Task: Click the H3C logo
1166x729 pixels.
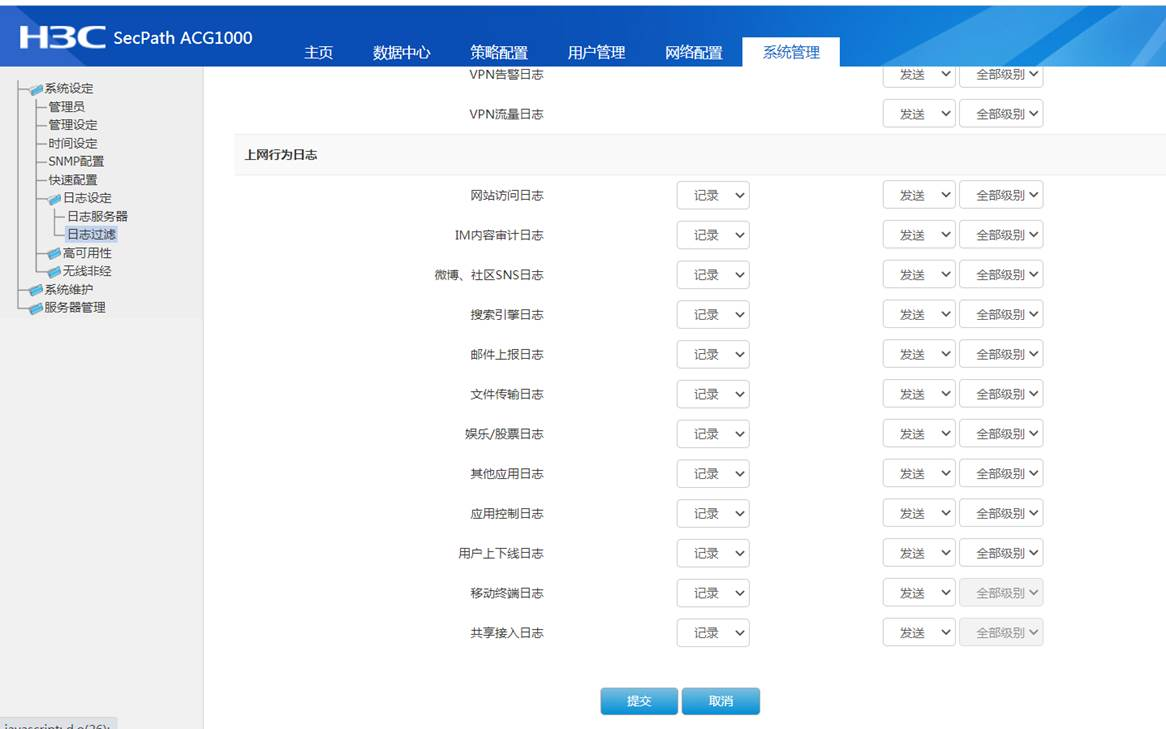Action: 62,37
